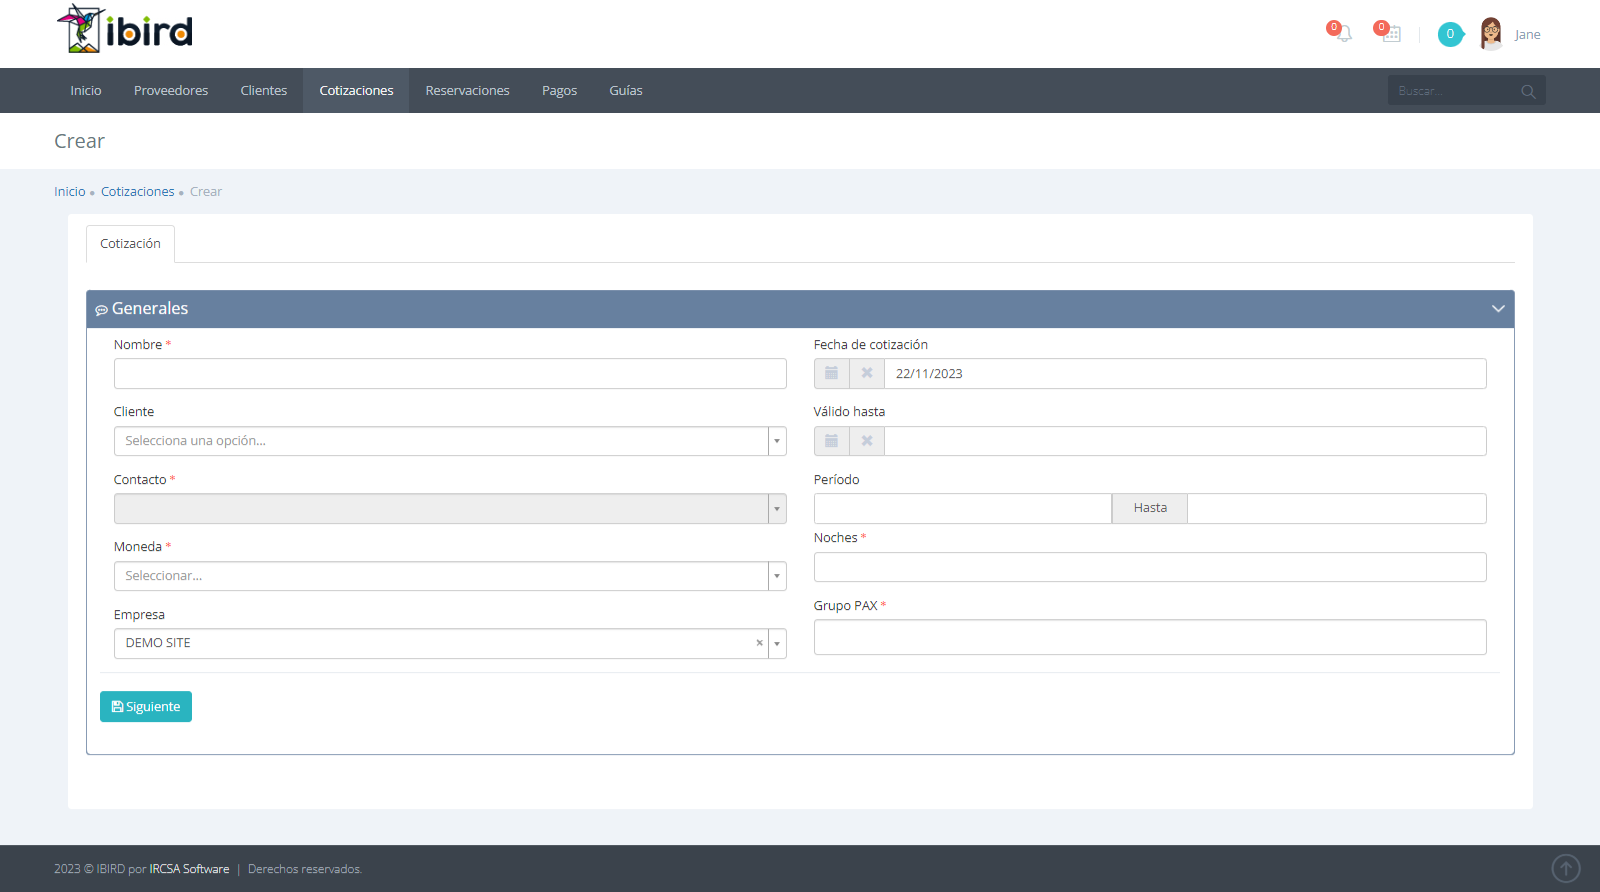The width and height of the screenshot is (1600, 892).
Task: Open the Moneda selector
Action: (x=450, y=576)
